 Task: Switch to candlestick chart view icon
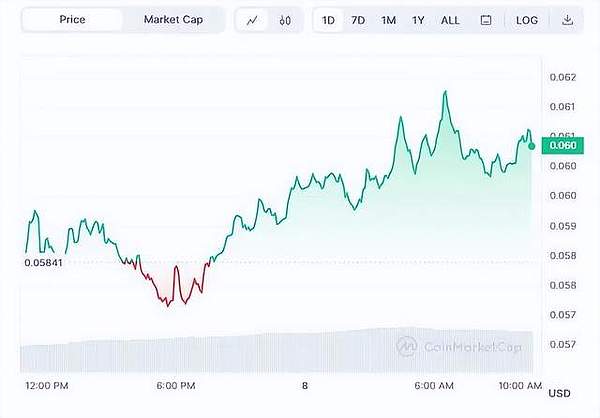coord(285,20)
